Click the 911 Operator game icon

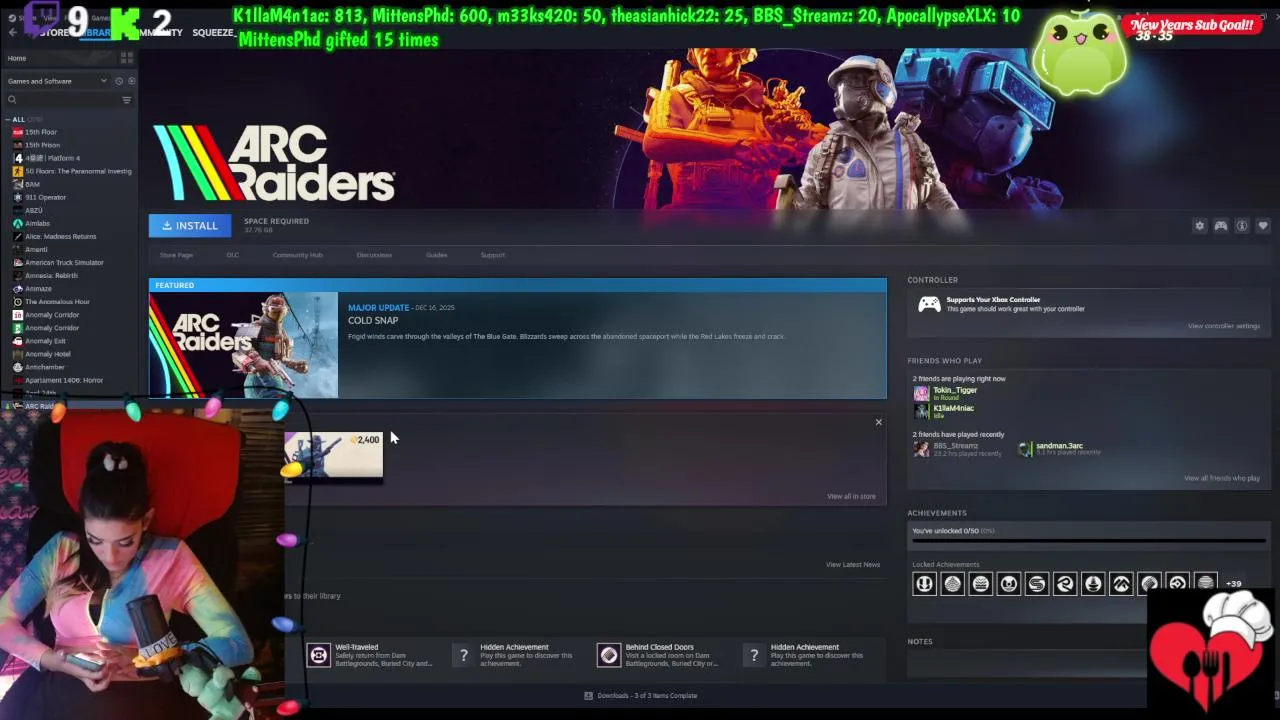pyautogui.click(x=17, y=197)
